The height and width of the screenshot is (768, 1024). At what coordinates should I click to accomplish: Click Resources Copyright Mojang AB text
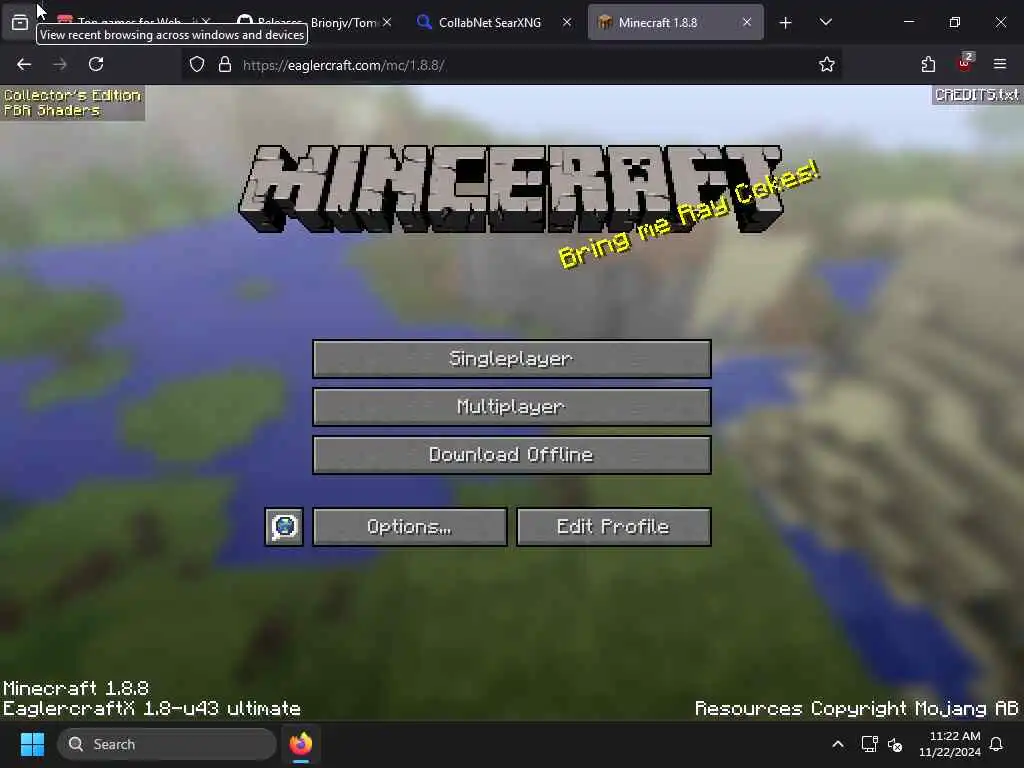point(856,709)
